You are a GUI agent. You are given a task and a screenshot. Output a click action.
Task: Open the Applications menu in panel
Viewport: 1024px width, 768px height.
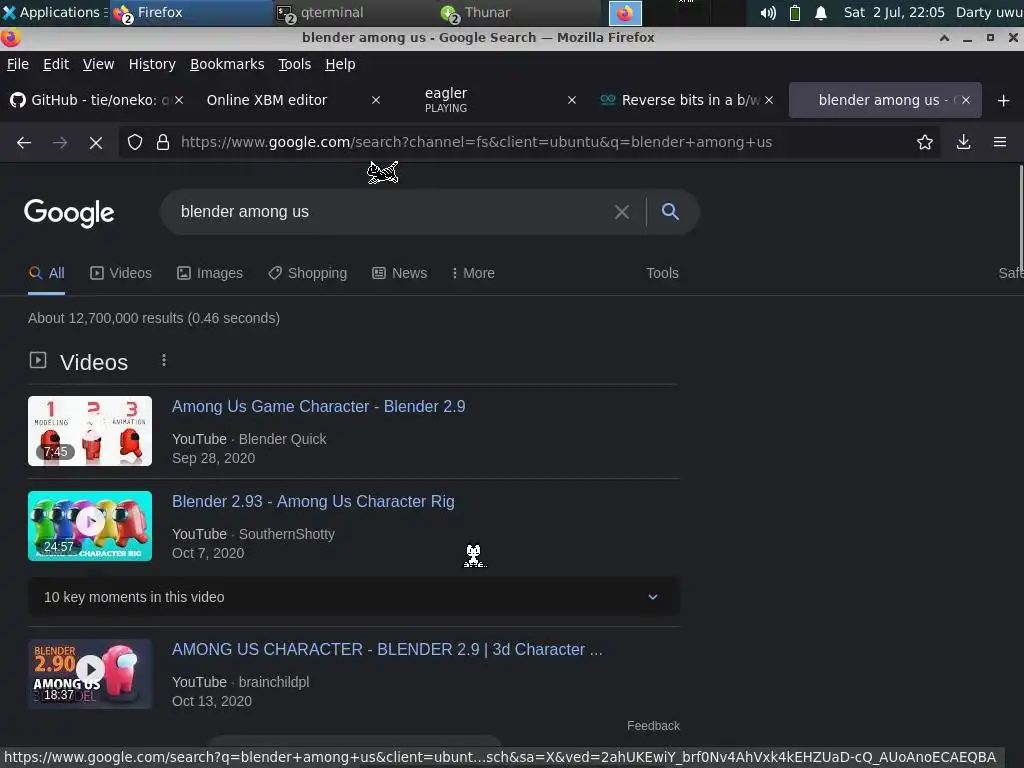pos(54,12)
